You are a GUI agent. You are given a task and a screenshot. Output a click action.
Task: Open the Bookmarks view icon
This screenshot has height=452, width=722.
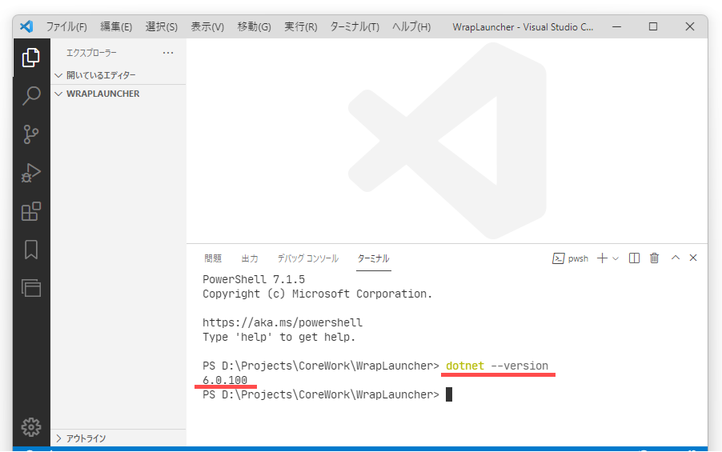(31, 249)
